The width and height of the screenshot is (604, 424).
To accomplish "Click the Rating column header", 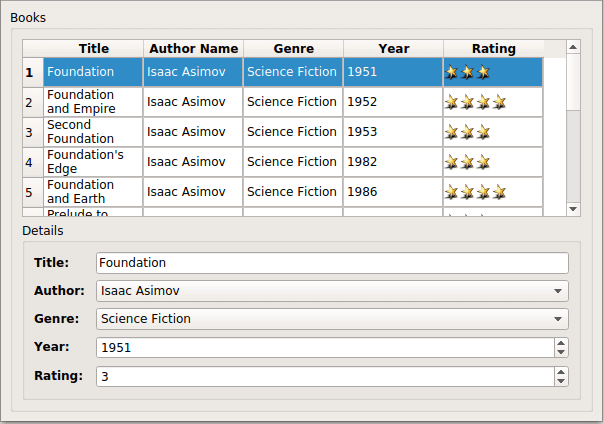I will [x=493, y=48].
